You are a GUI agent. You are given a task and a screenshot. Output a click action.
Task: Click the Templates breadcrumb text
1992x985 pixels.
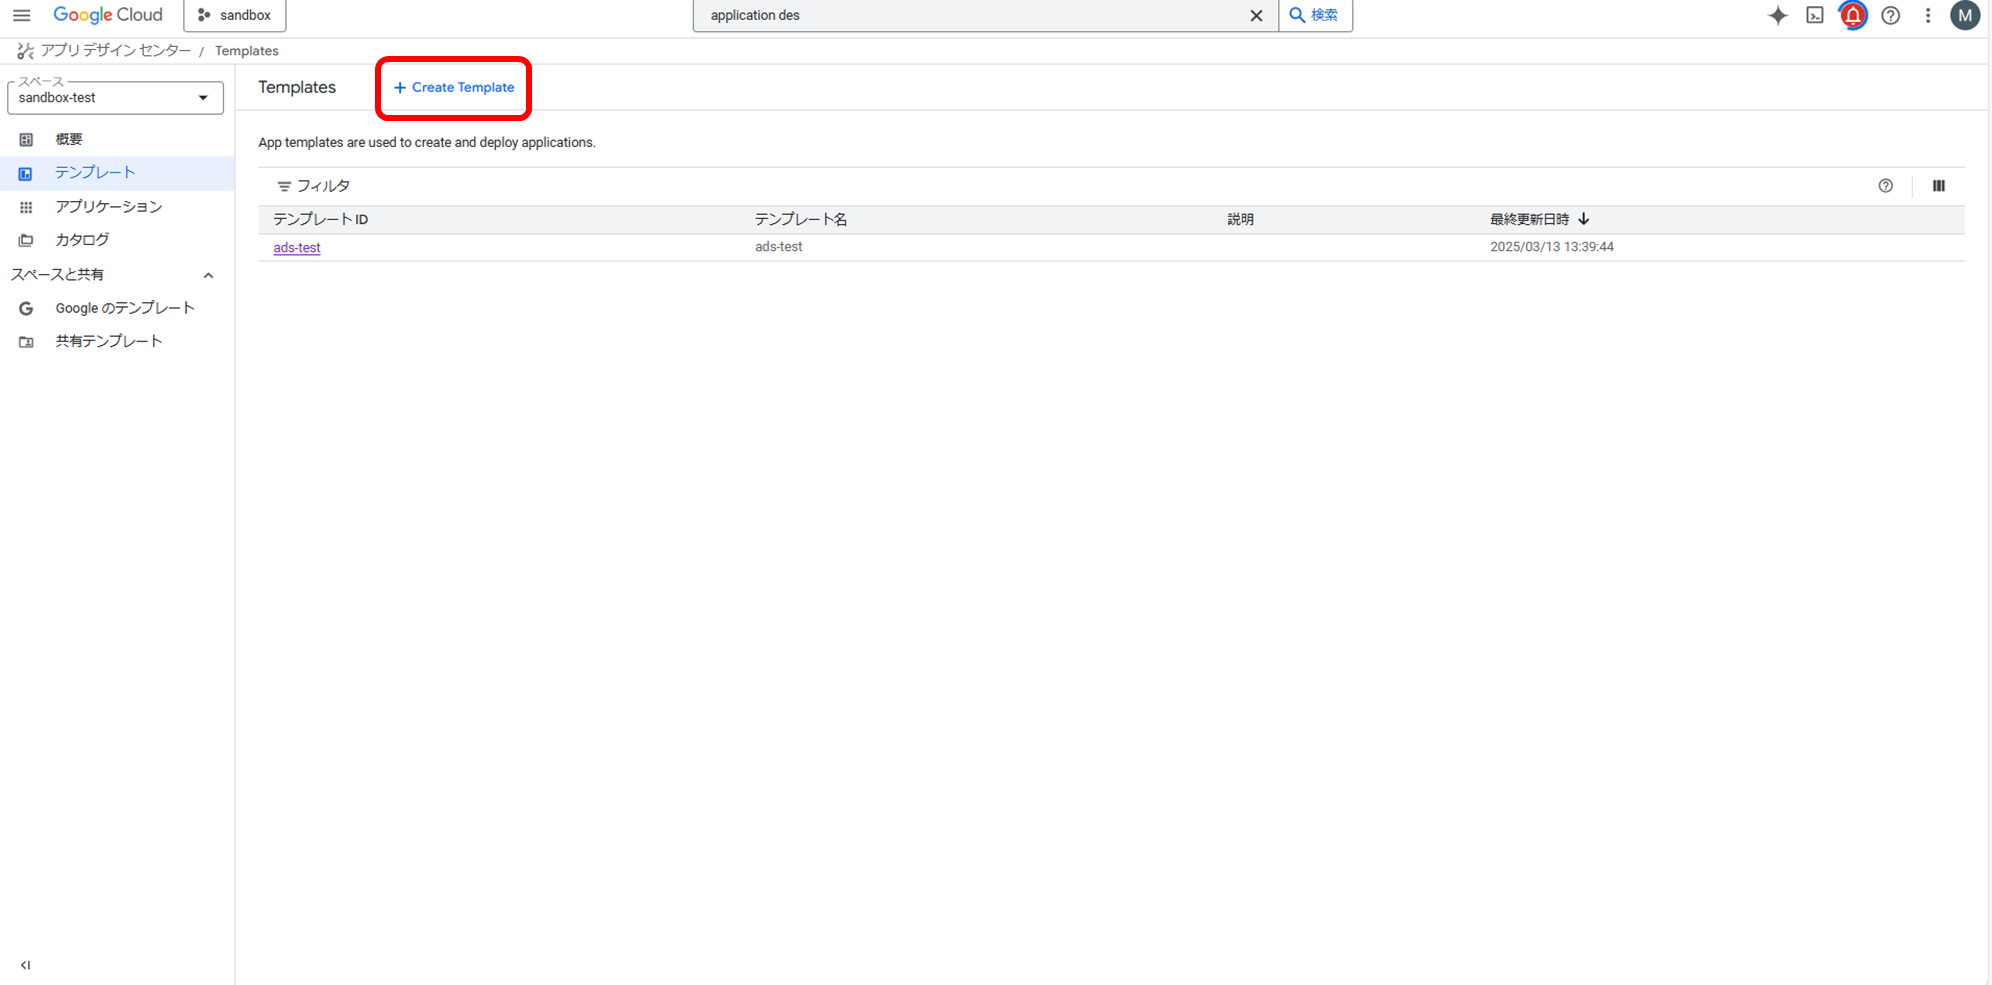tap(247, 51)
